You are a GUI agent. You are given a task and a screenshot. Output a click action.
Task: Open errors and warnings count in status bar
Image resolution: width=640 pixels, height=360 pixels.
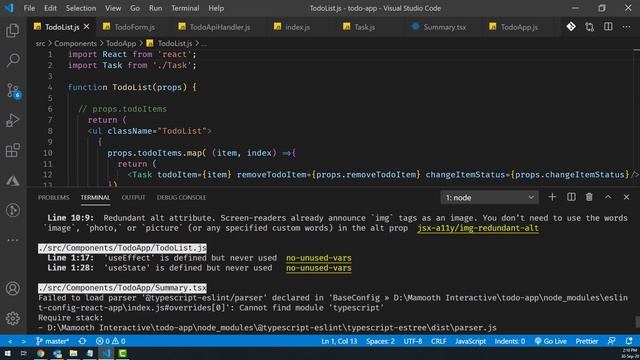tap(111, 341)
